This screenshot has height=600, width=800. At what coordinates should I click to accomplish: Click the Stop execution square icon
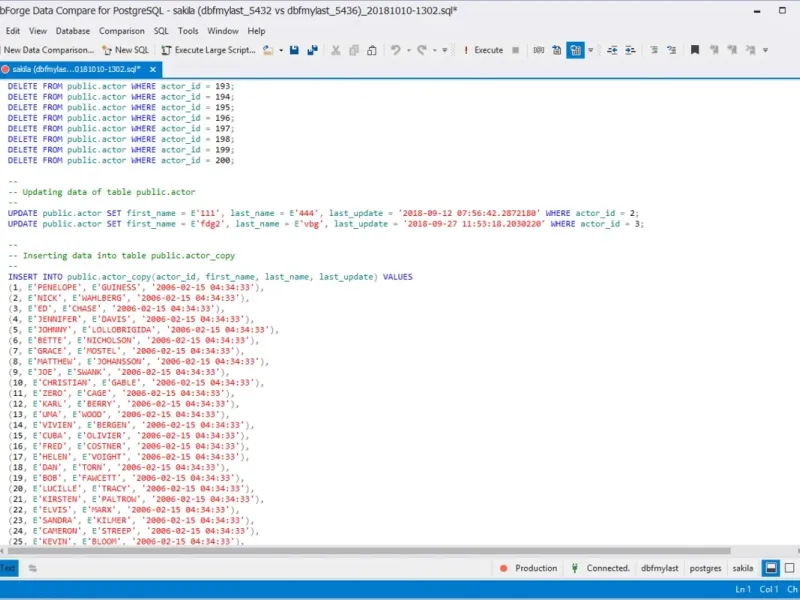pyautogui.click(x=516, y=50)
